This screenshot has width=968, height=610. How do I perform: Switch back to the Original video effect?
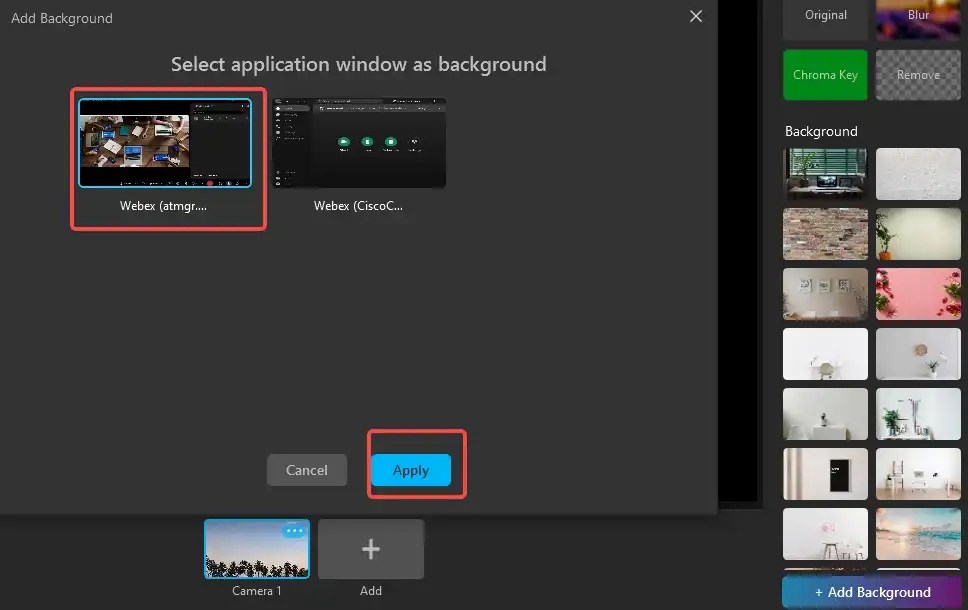coord(825,15)
